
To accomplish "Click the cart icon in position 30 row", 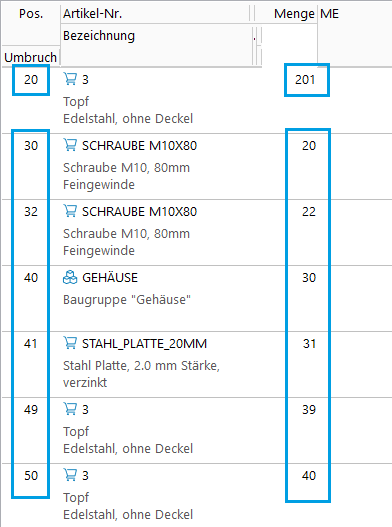I will tap(70, 145).
